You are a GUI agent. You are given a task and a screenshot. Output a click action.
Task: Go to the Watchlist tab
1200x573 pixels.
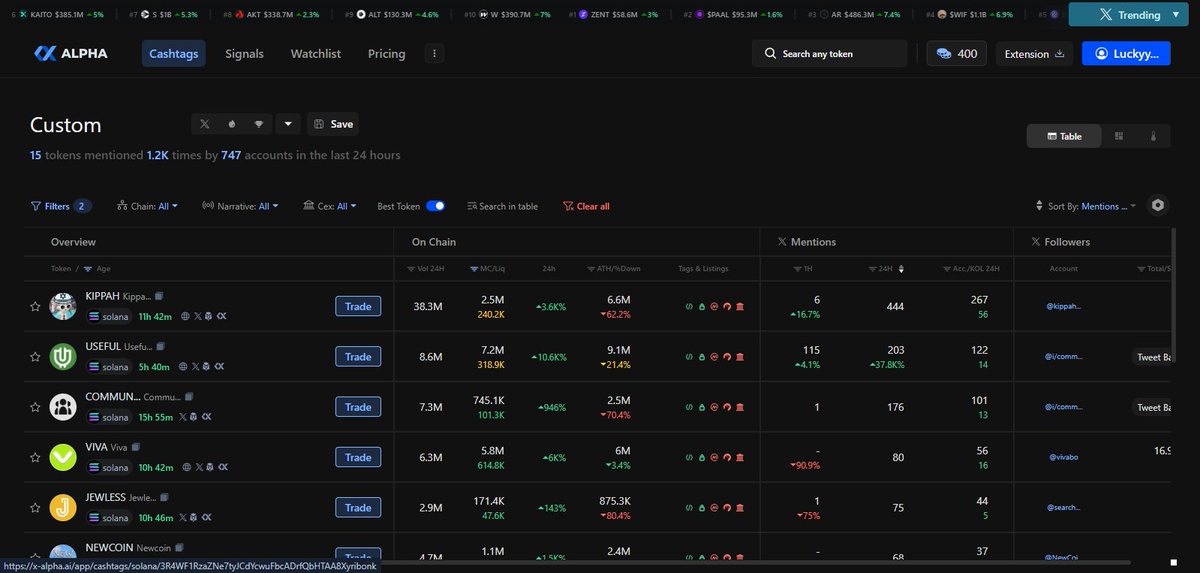tap(316, 54)
